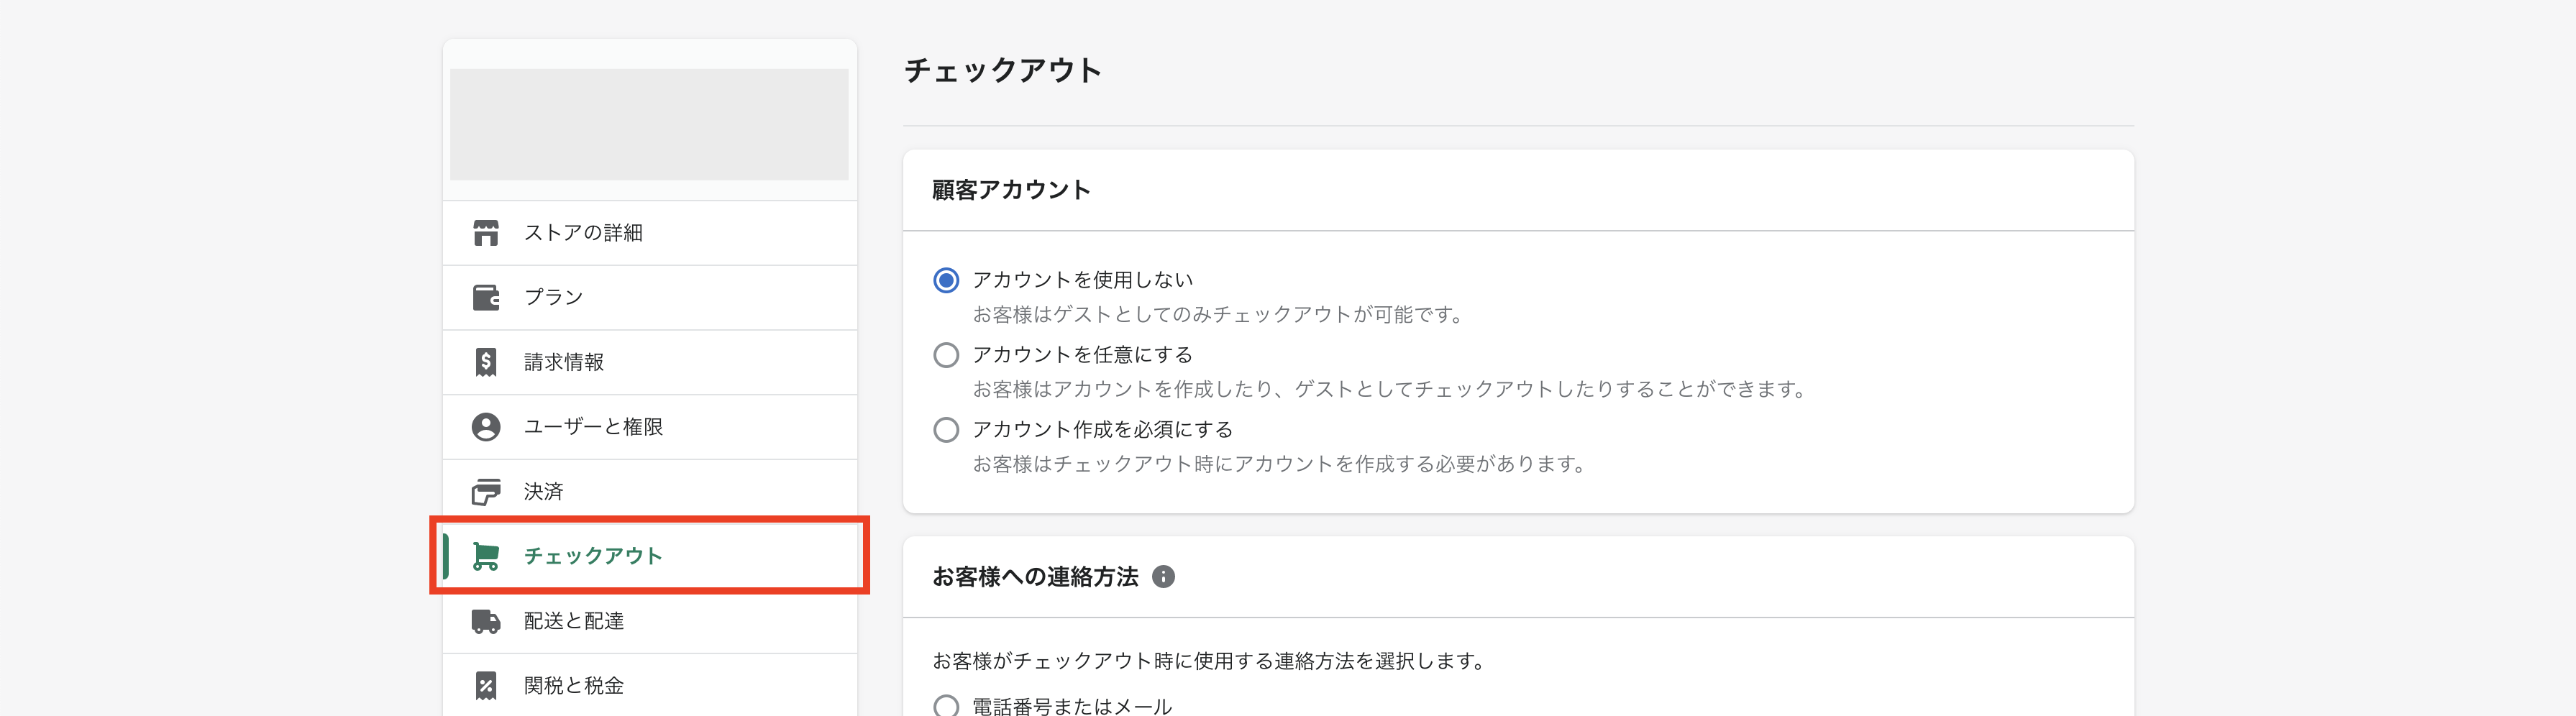The height and width of the screenshot is (716, 2576).
Task: Go to the 請求情報 settings page
Action: pyautogui.click(x=650, y=362)
